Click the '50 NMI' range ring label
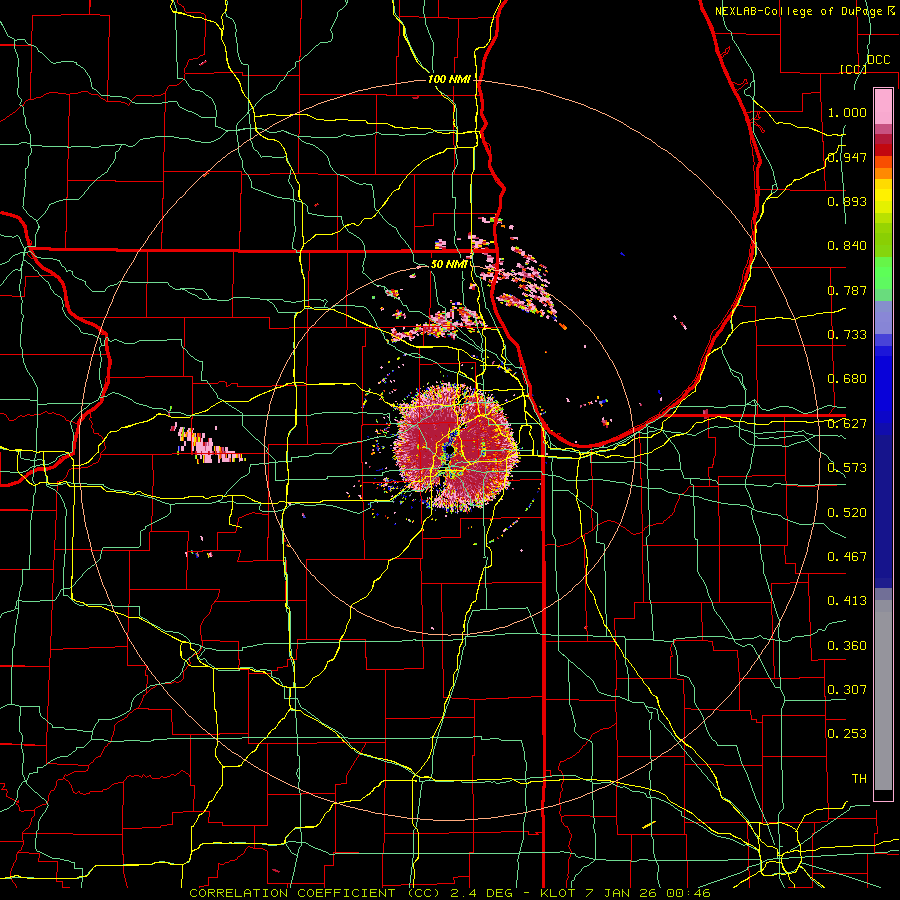 (x=449, y=264)
